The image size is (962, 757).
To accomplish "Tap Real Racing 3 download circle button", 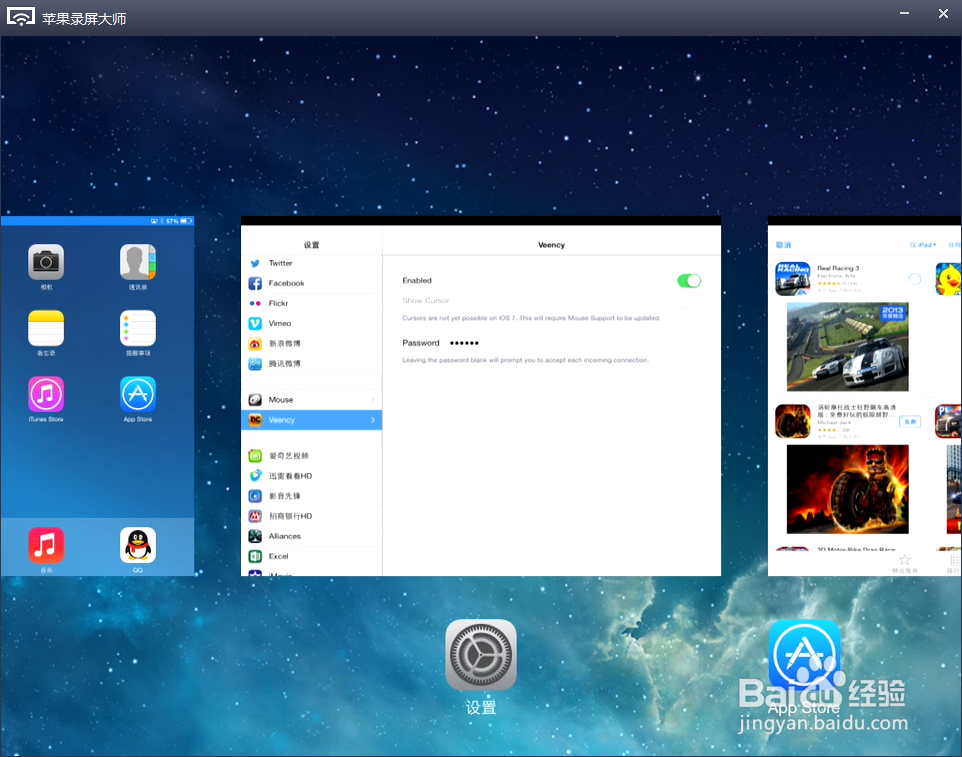I will point(914,279).
